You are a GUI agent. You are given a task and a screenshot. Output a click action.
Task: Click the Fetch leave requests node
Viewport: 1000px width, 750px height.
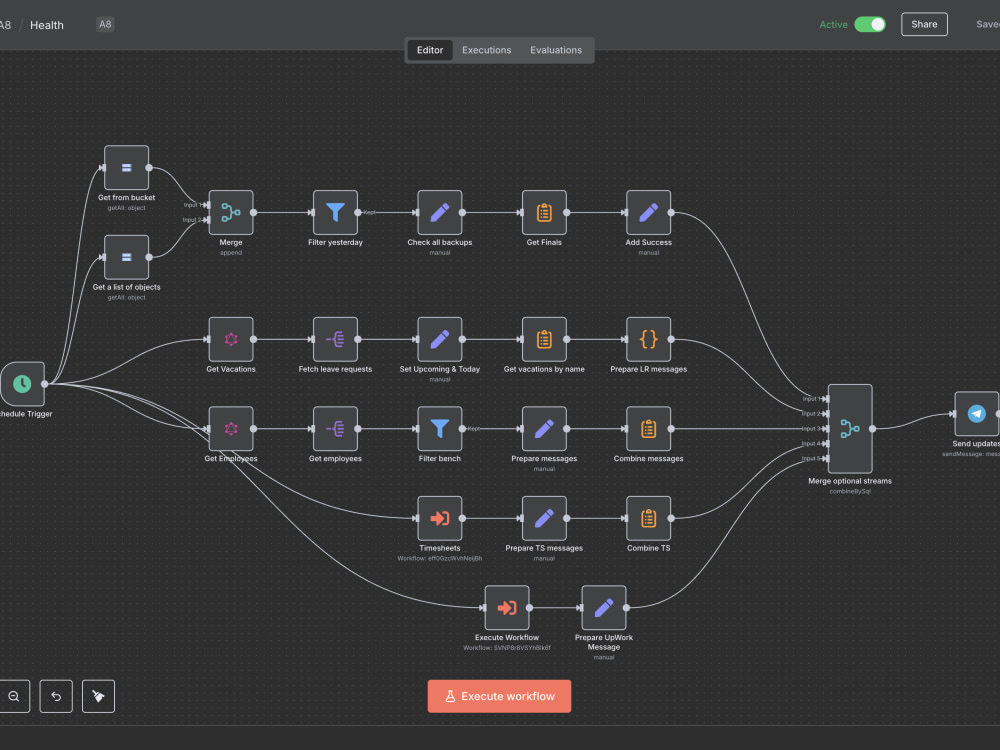click(335, 339)
